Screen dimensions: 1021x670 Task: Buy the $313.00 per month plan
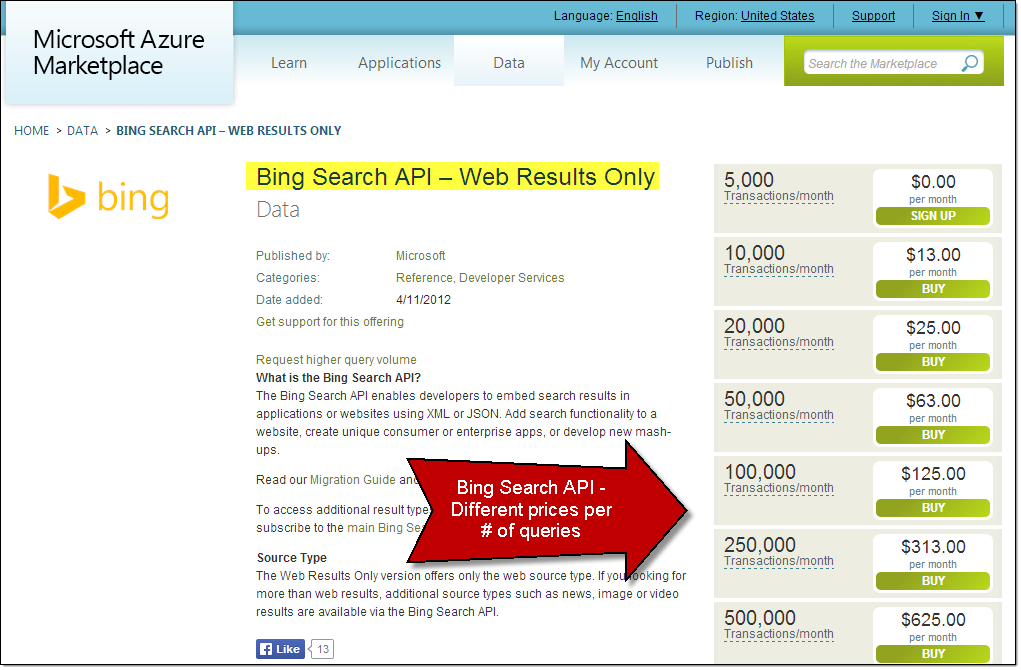coord(932,580)
